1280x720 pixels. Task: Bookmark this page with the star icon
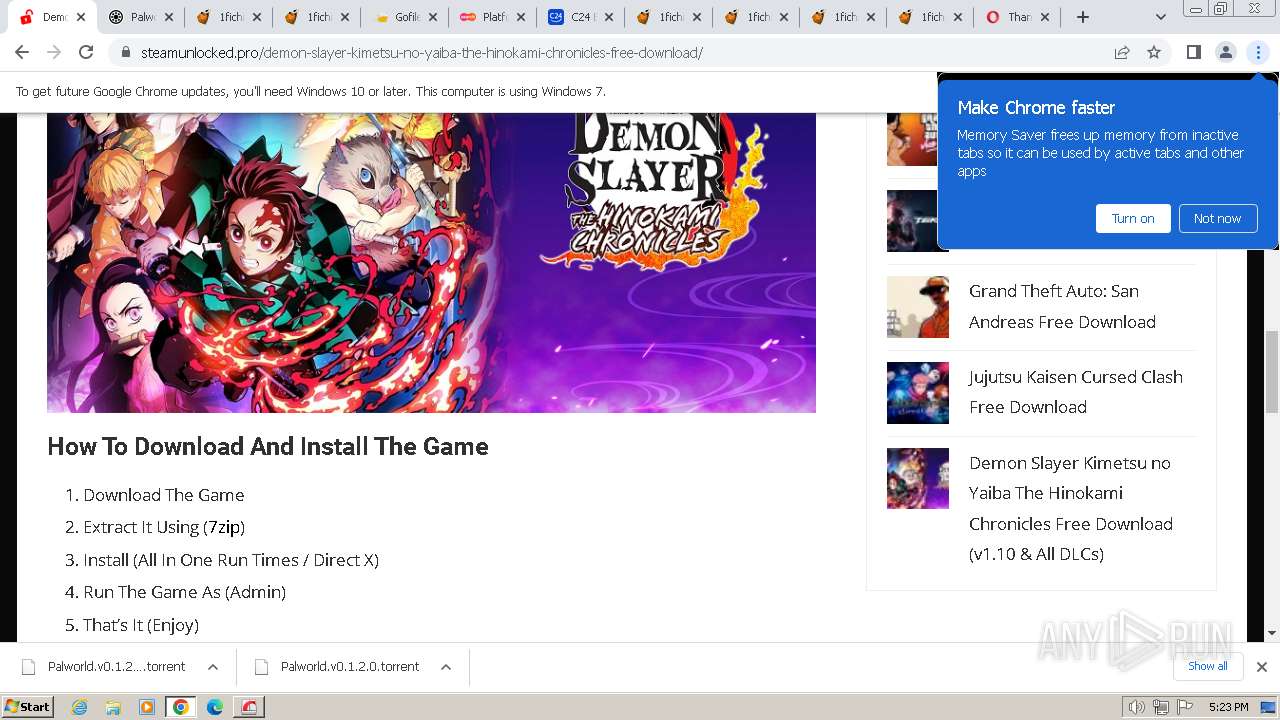point(1154,52)
